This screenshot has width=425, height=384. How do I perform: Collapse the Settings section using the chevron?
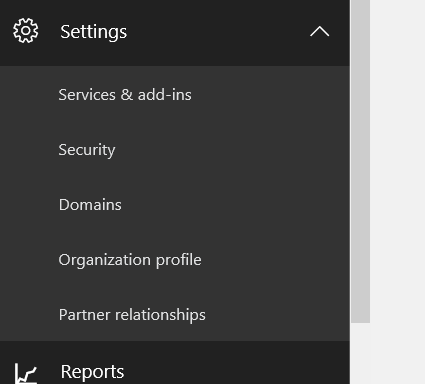(x=319, y=31)
